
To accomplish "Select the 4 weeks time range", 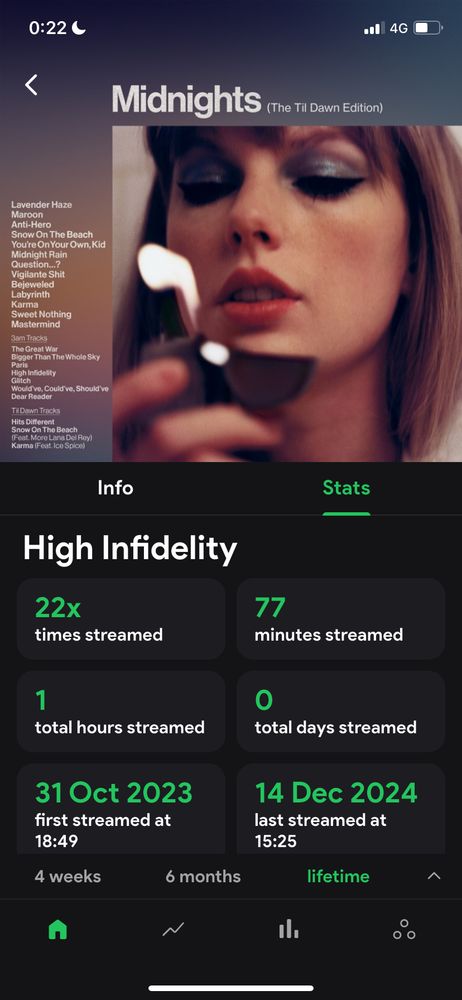I will tap(68, 876).
